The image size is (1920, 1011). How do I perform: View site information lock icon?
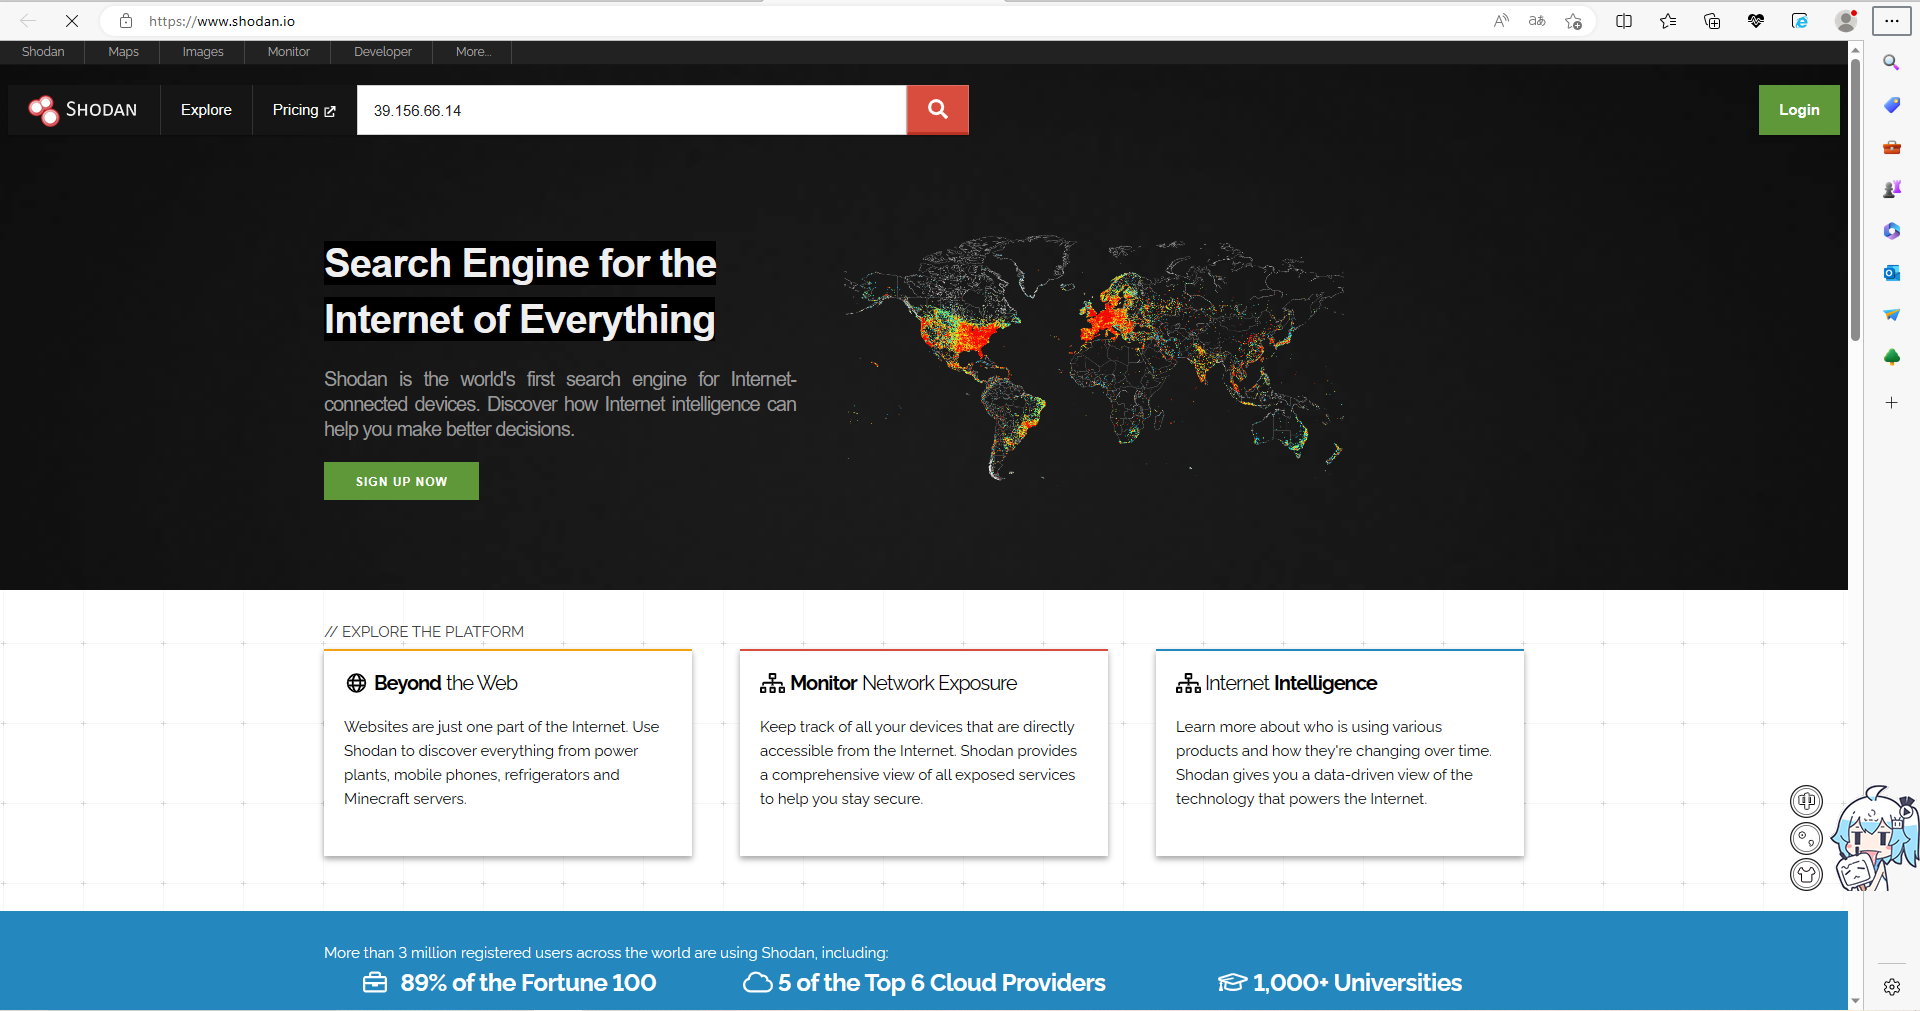126,21
